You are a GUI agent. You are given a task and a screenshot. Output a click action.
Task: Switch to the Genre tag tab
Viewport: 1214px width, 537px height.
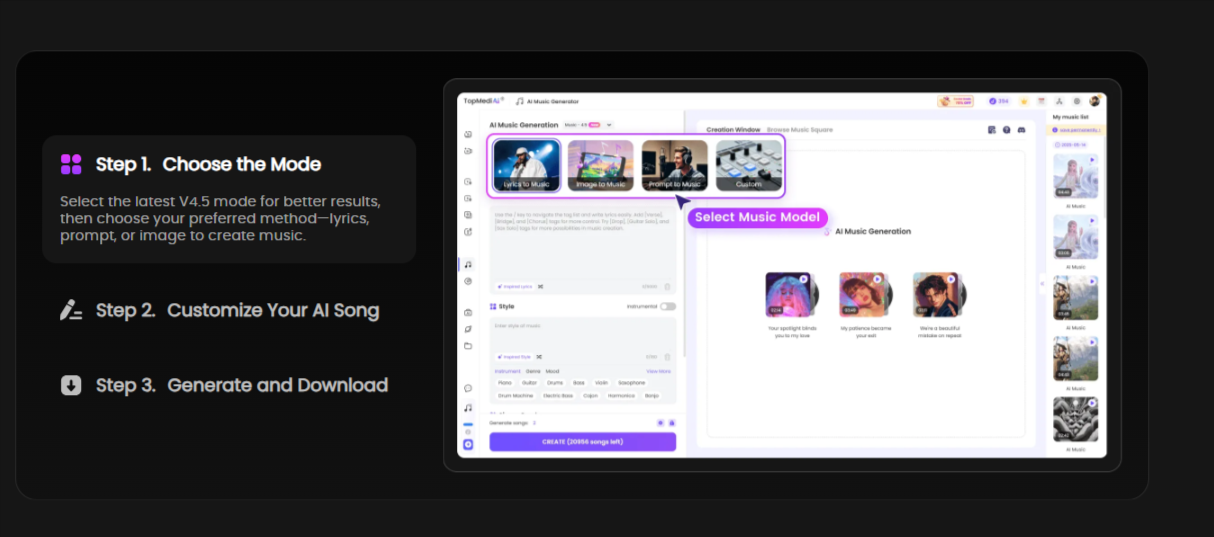pos(532,371)
